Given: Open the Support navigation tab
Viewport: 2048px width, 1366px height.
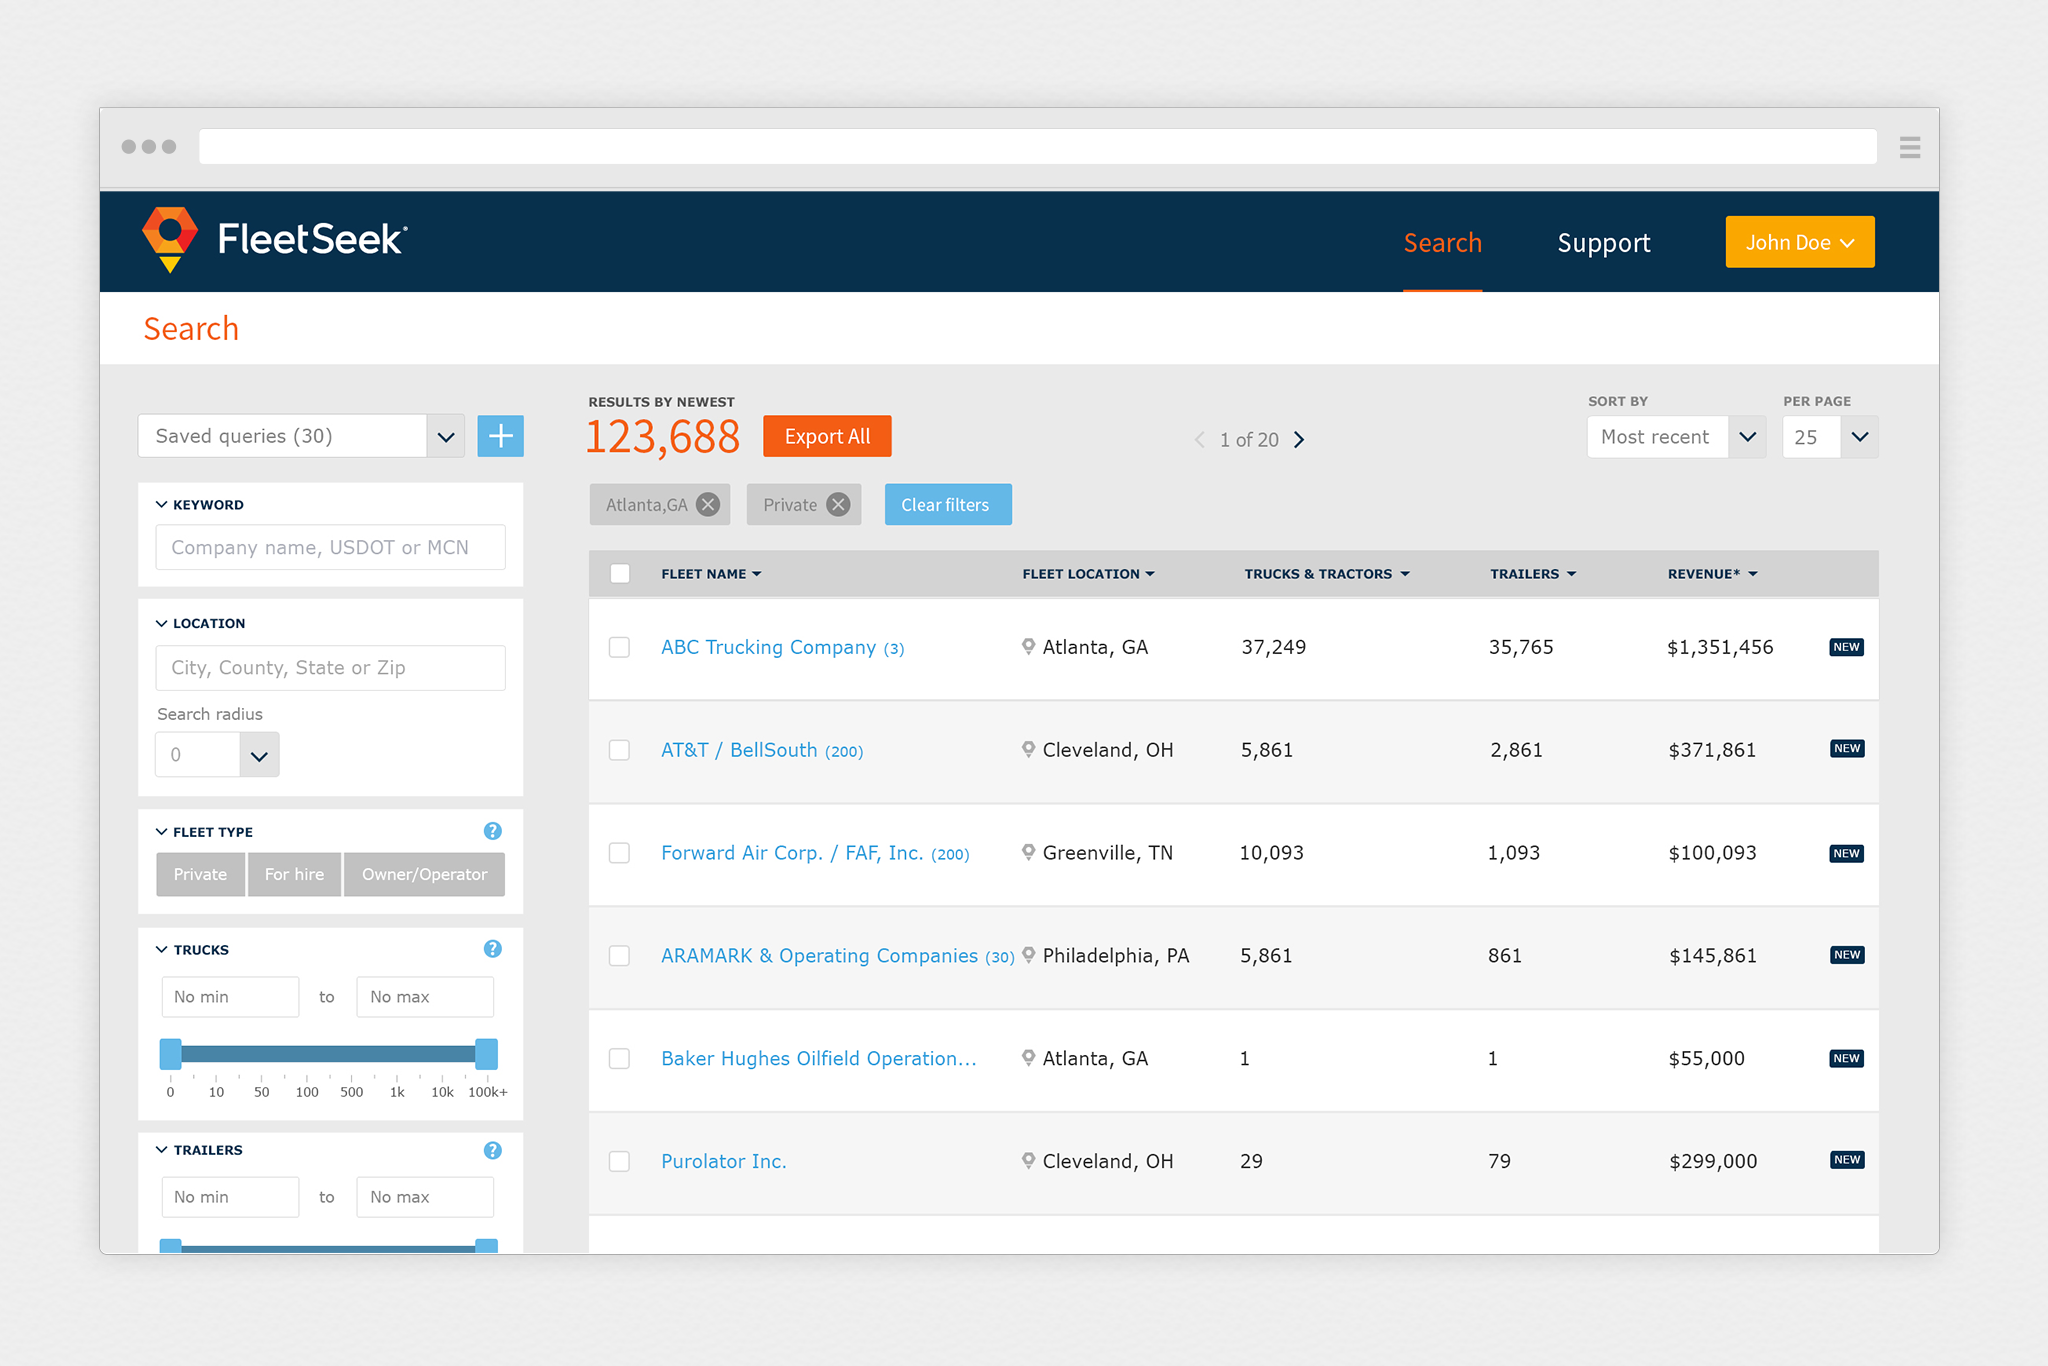Looking at the screenshot, I should coord(1603,243).
